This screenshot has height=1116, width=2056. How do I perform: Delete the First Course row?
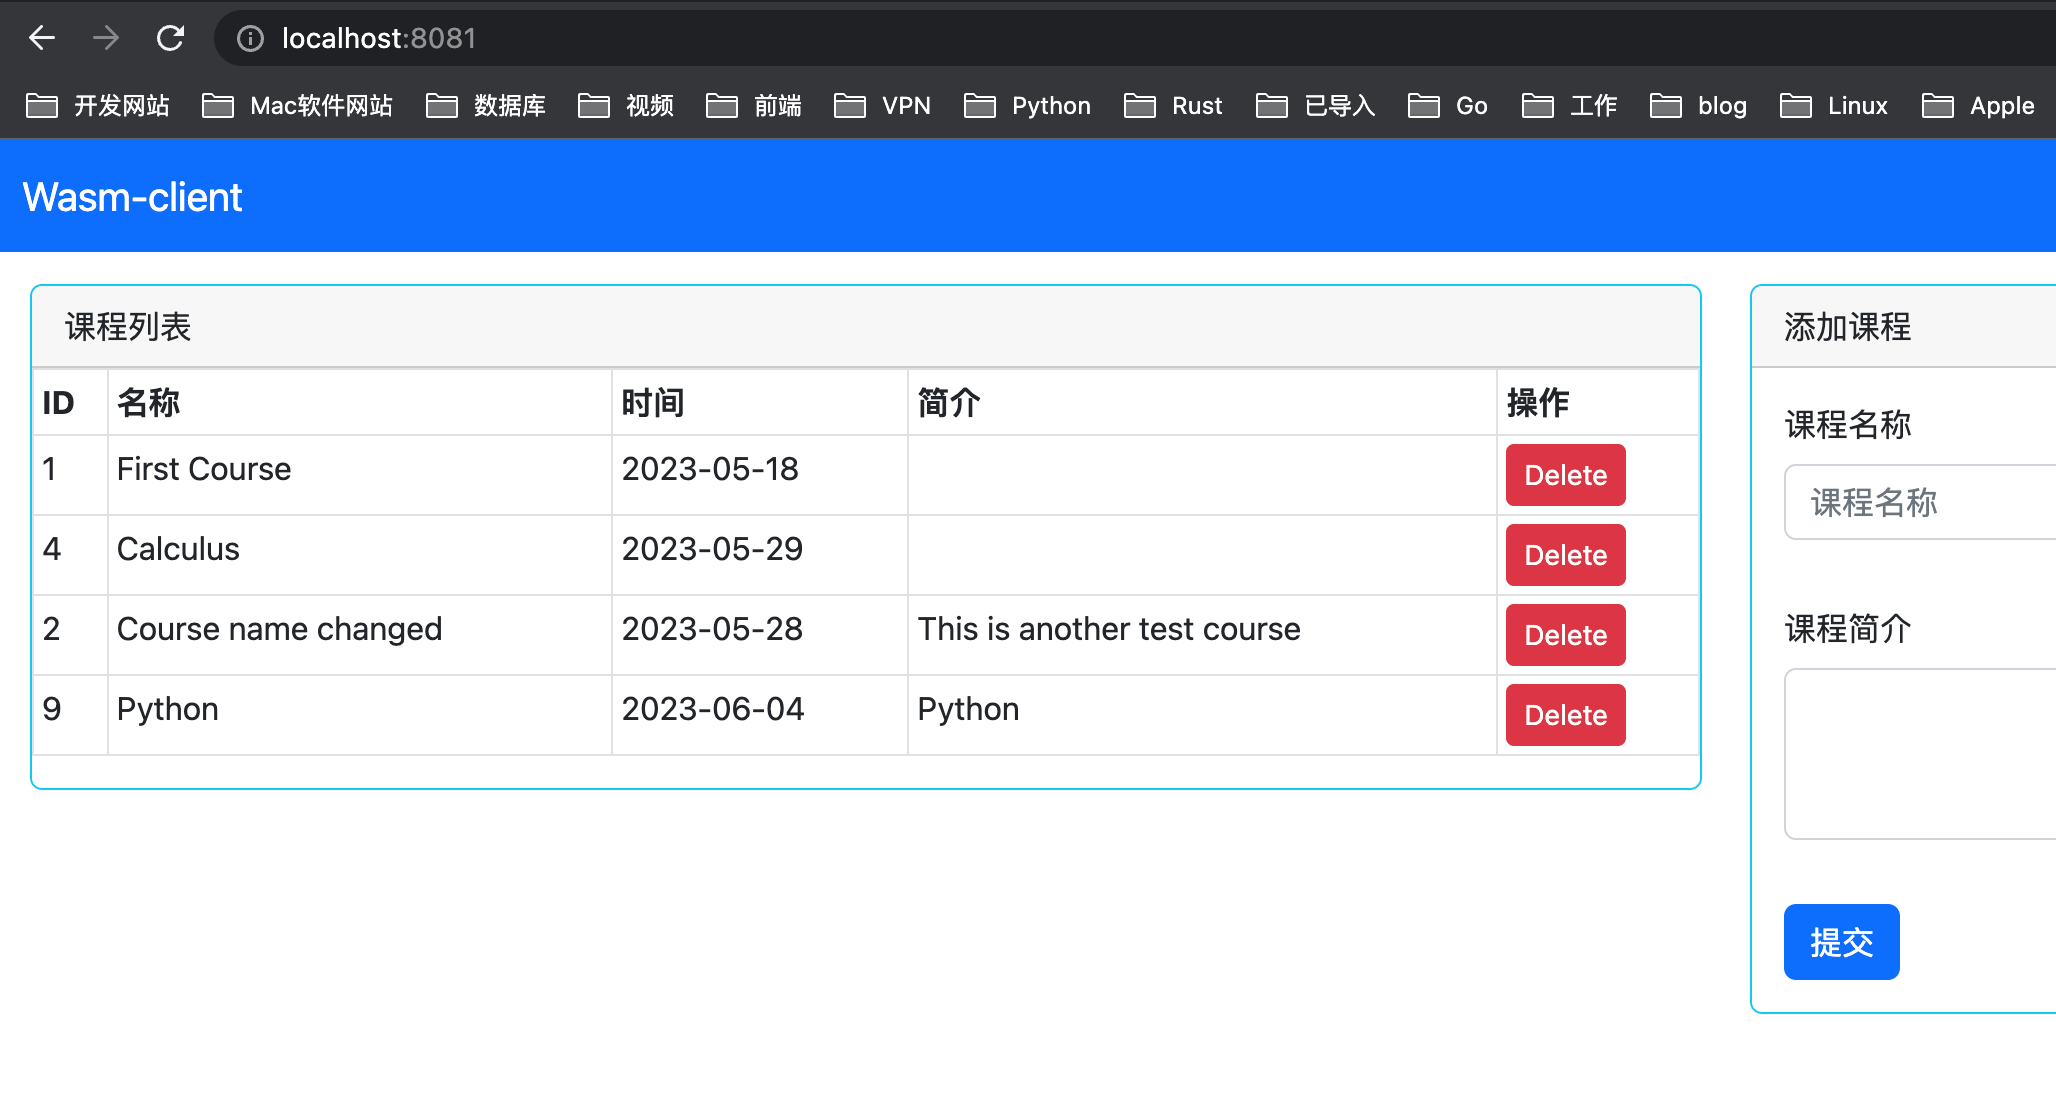(x=1565, y=475)
